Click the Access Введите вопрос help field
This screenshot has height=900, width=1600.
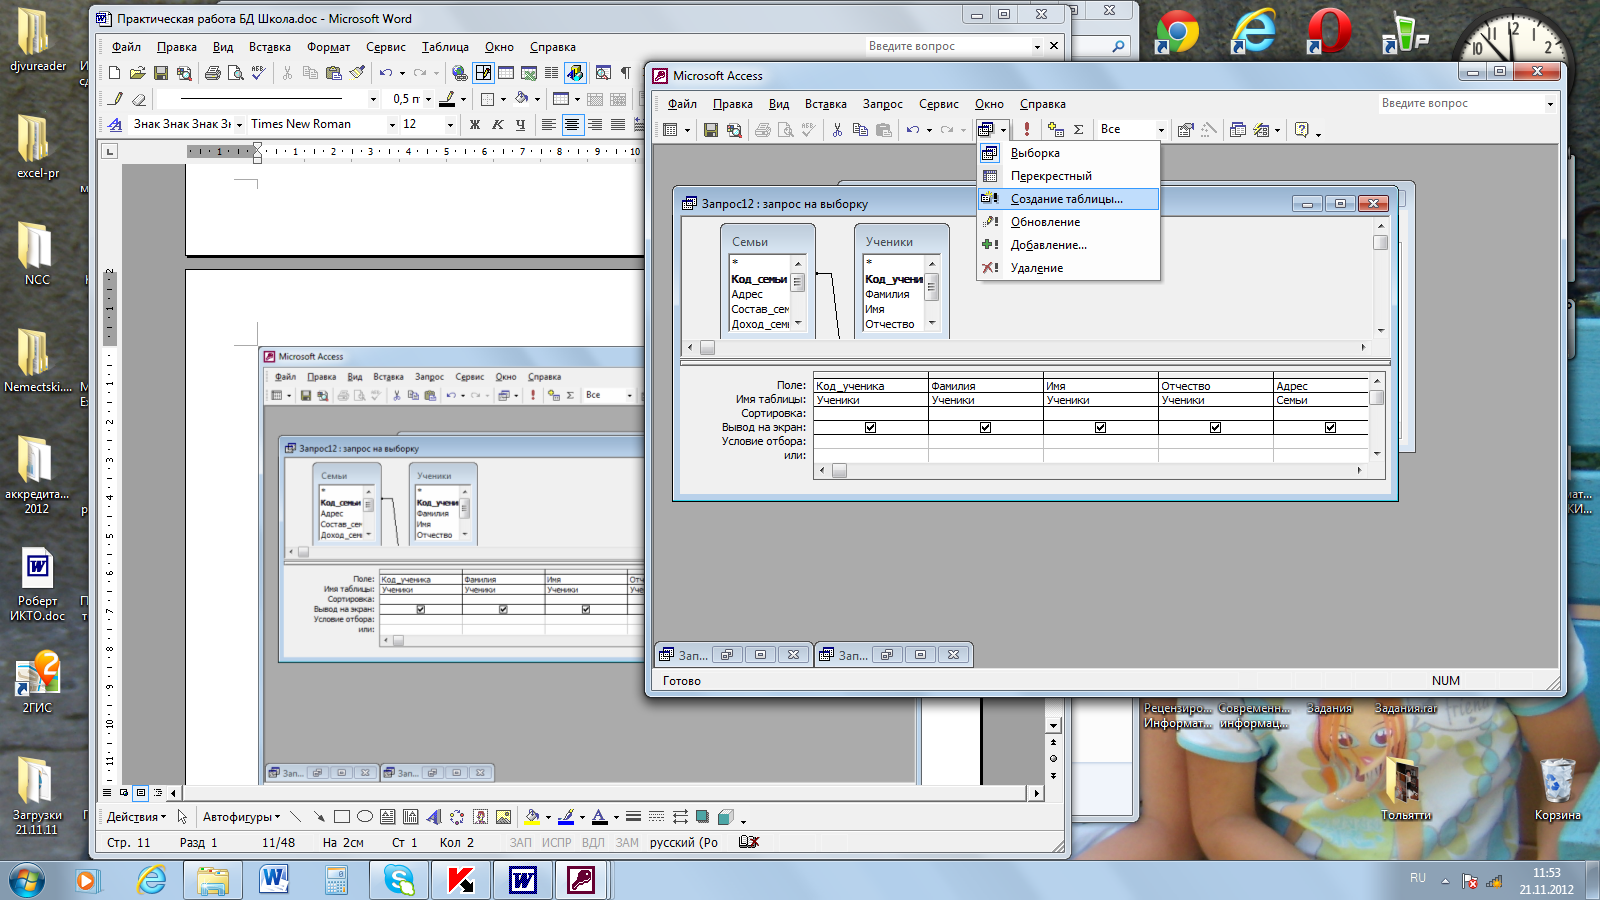click(x=1461, y=103)
